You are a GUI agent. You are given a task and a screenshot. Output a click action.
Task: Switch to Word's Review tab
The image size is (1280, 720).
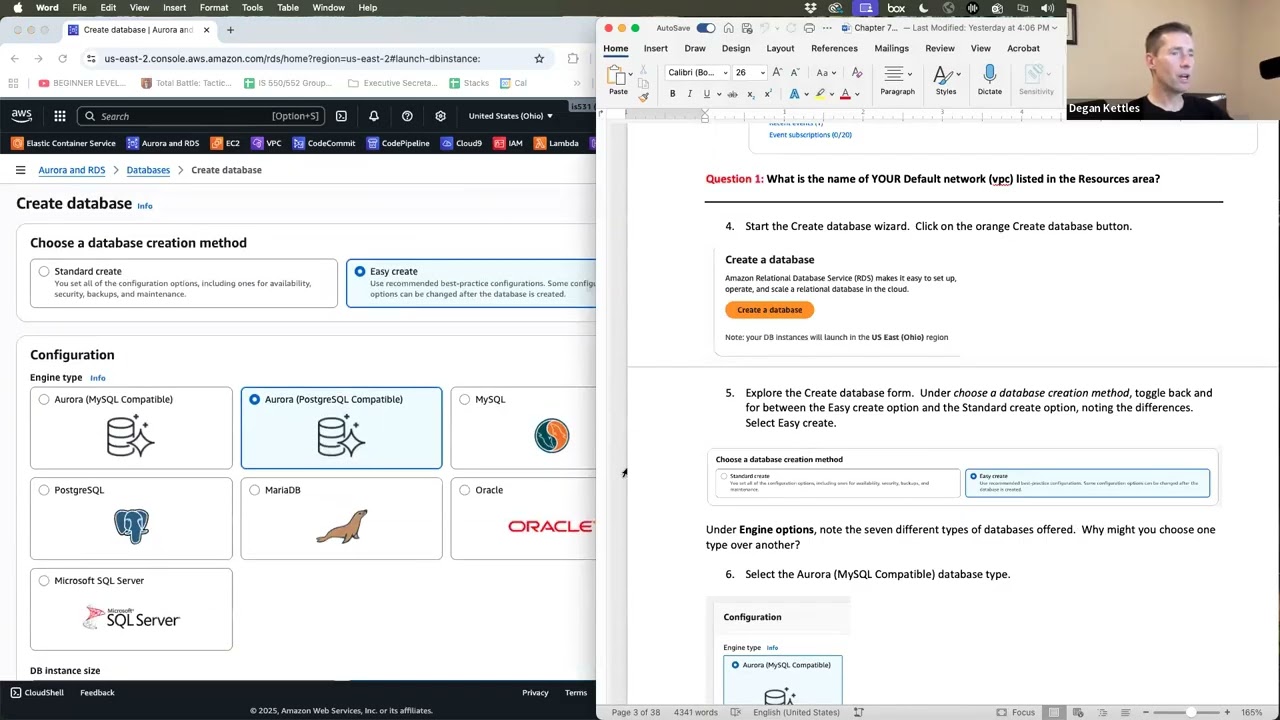pos(939,48)
